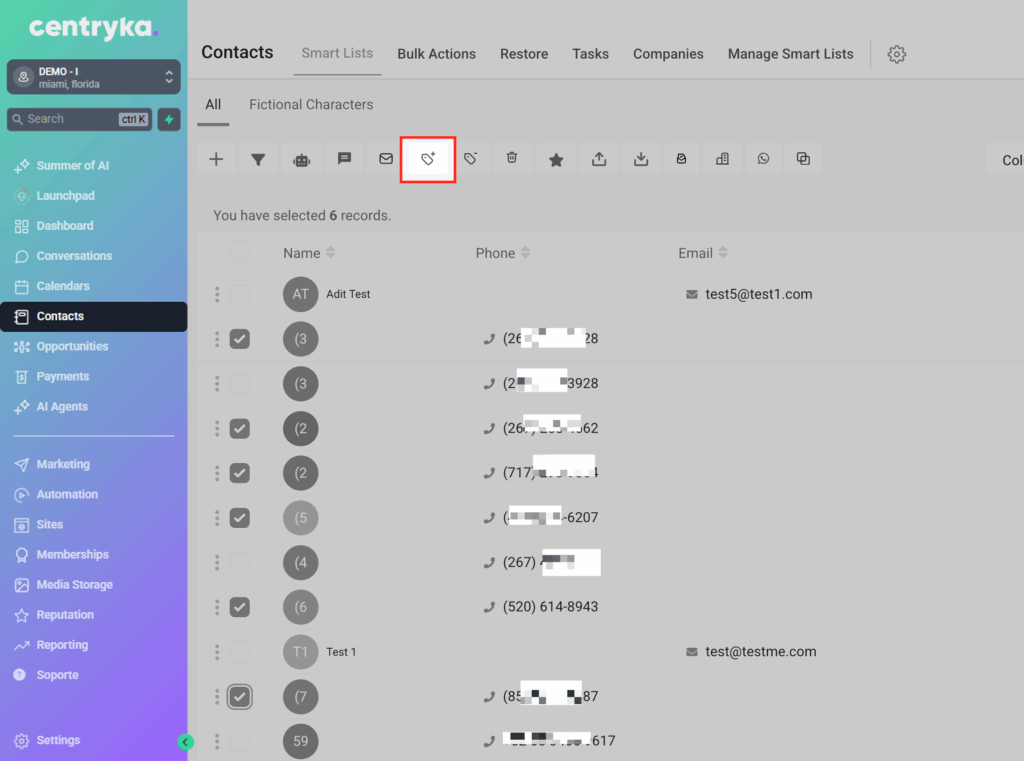Uncheck the (520) 614-8943 contact checkbox
This screenshot has height=761, width=1024.
tap(240, 607)
